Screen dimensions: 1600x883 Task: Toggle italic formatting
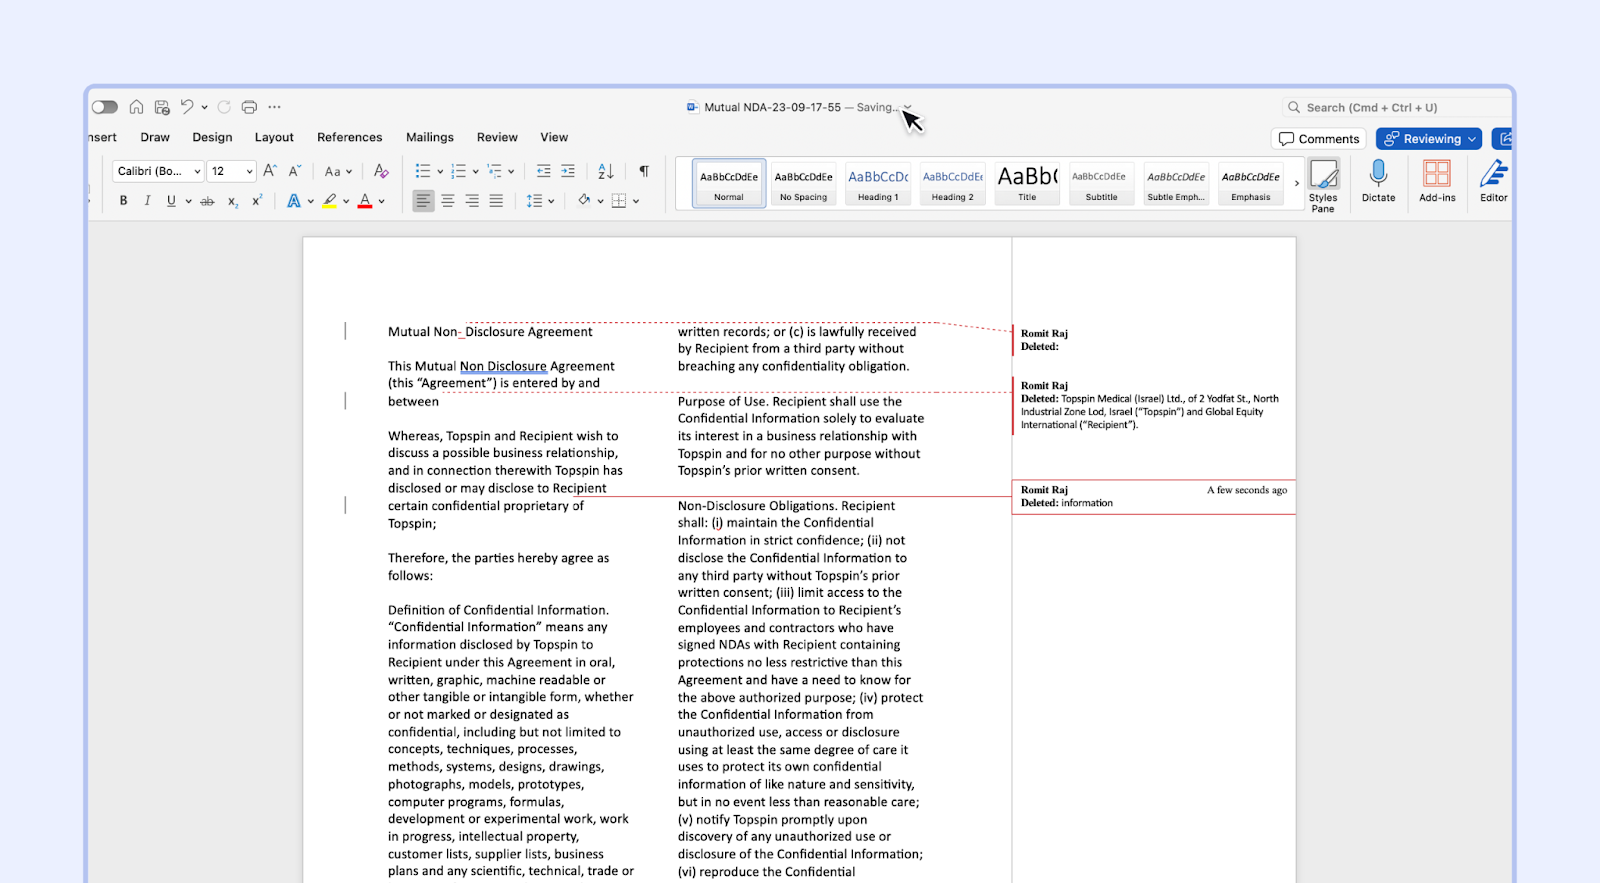point(147,201)
